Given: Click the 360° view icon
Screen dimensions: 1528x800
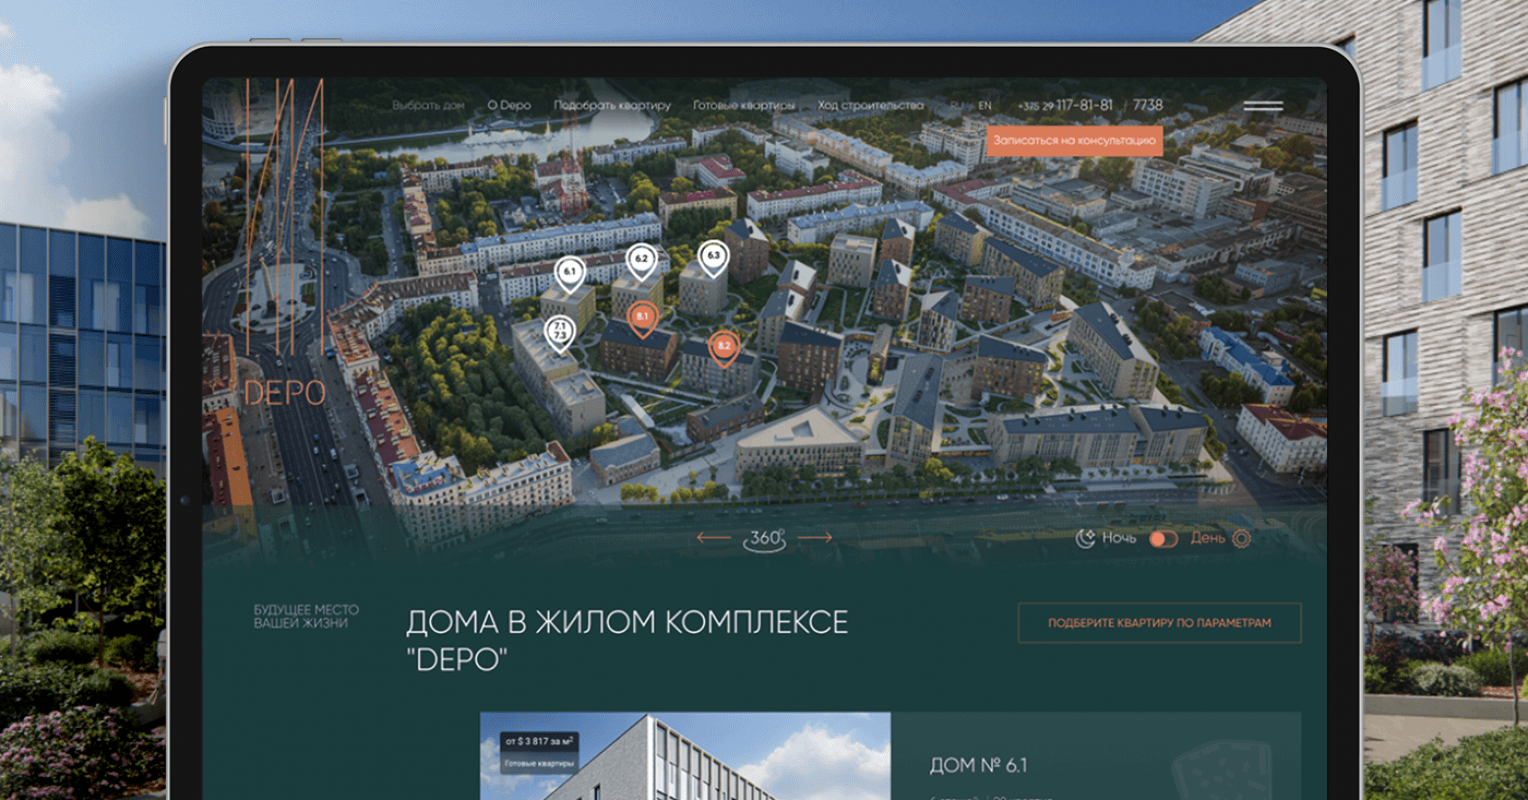Looking at the screenshot, I should click(765, 539).
